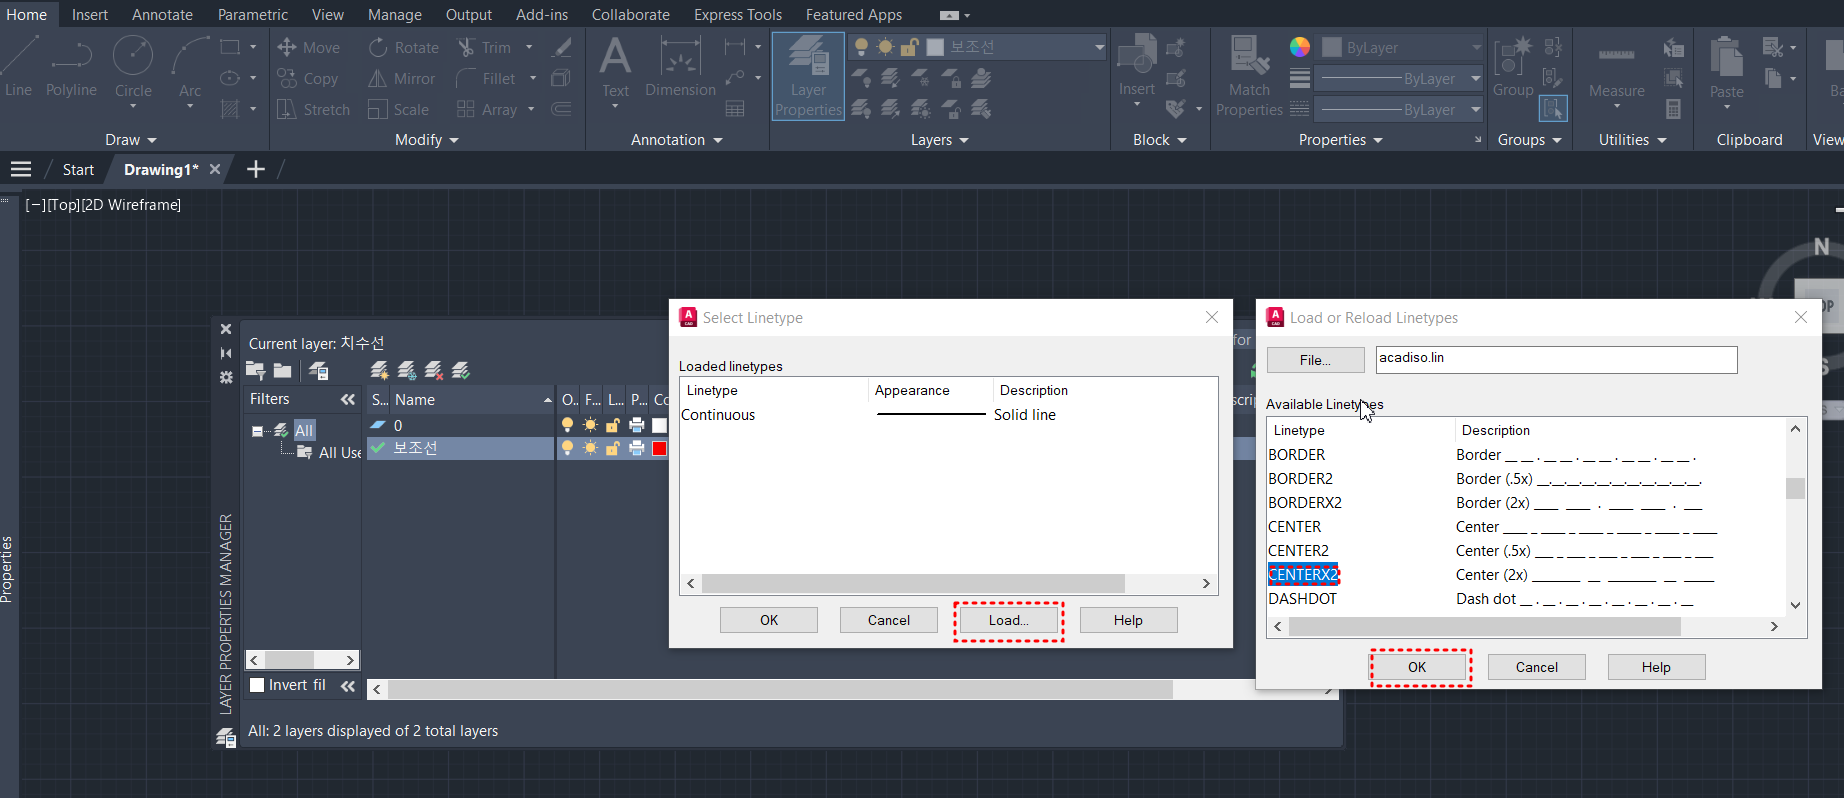Click white color swatch of layer 0
The height and width of the screenshot is (798, 1844).
pyautogui.click(x=659, y=425)
